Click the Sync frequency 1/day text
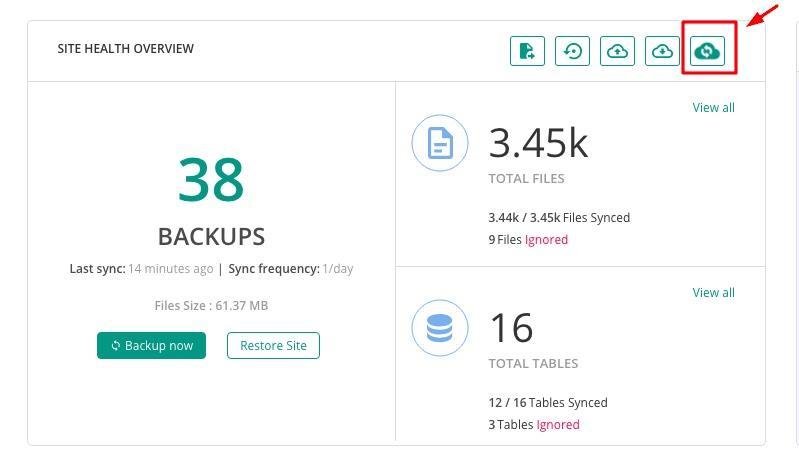The width and height of the screenshot is (799, 465). click(291, 269)
